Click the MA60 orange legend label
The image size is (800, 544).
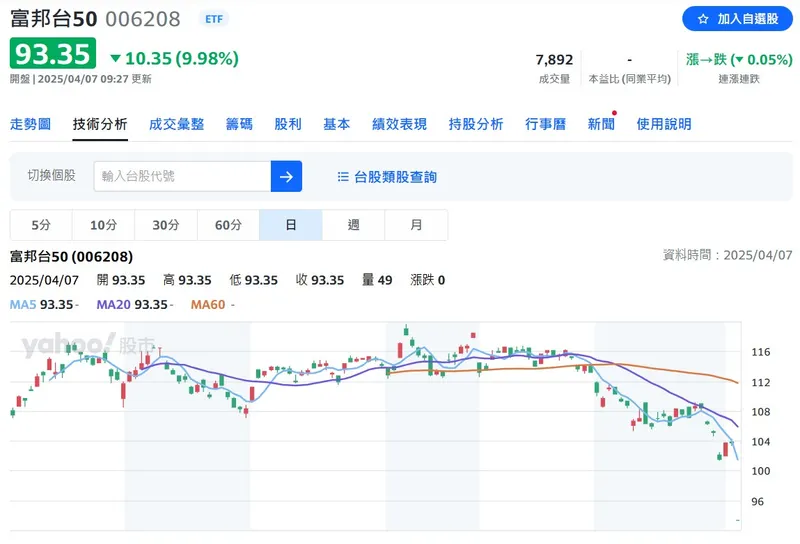coord(209,304)
